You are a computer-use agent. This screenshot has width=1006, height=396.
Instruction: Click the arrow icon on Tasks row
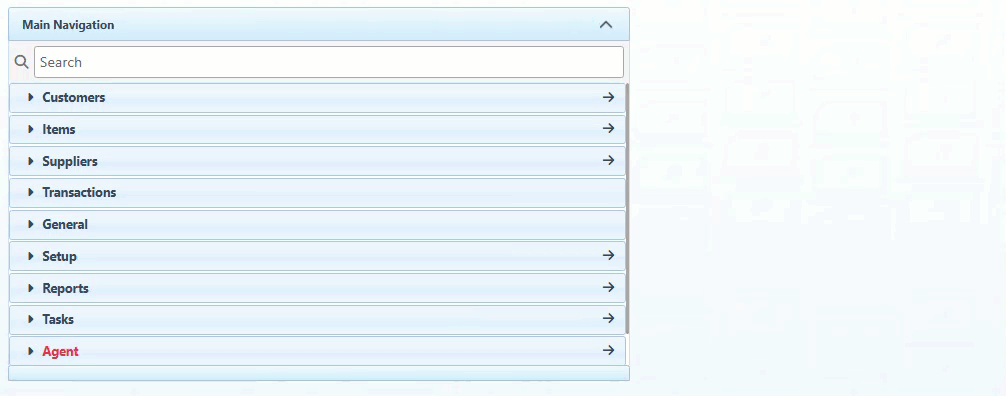point(608,318)
